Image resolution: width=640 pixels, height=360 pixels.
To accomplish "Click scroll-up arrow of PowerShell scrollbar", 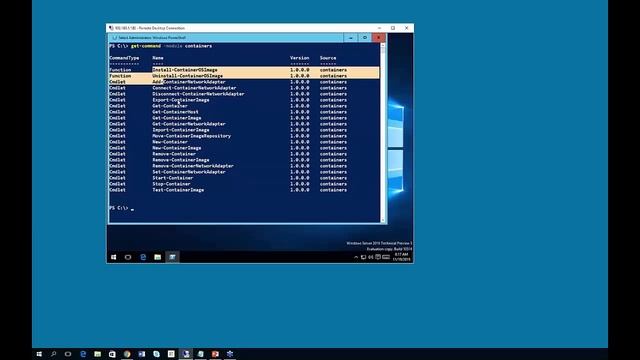I will [383, 45].
